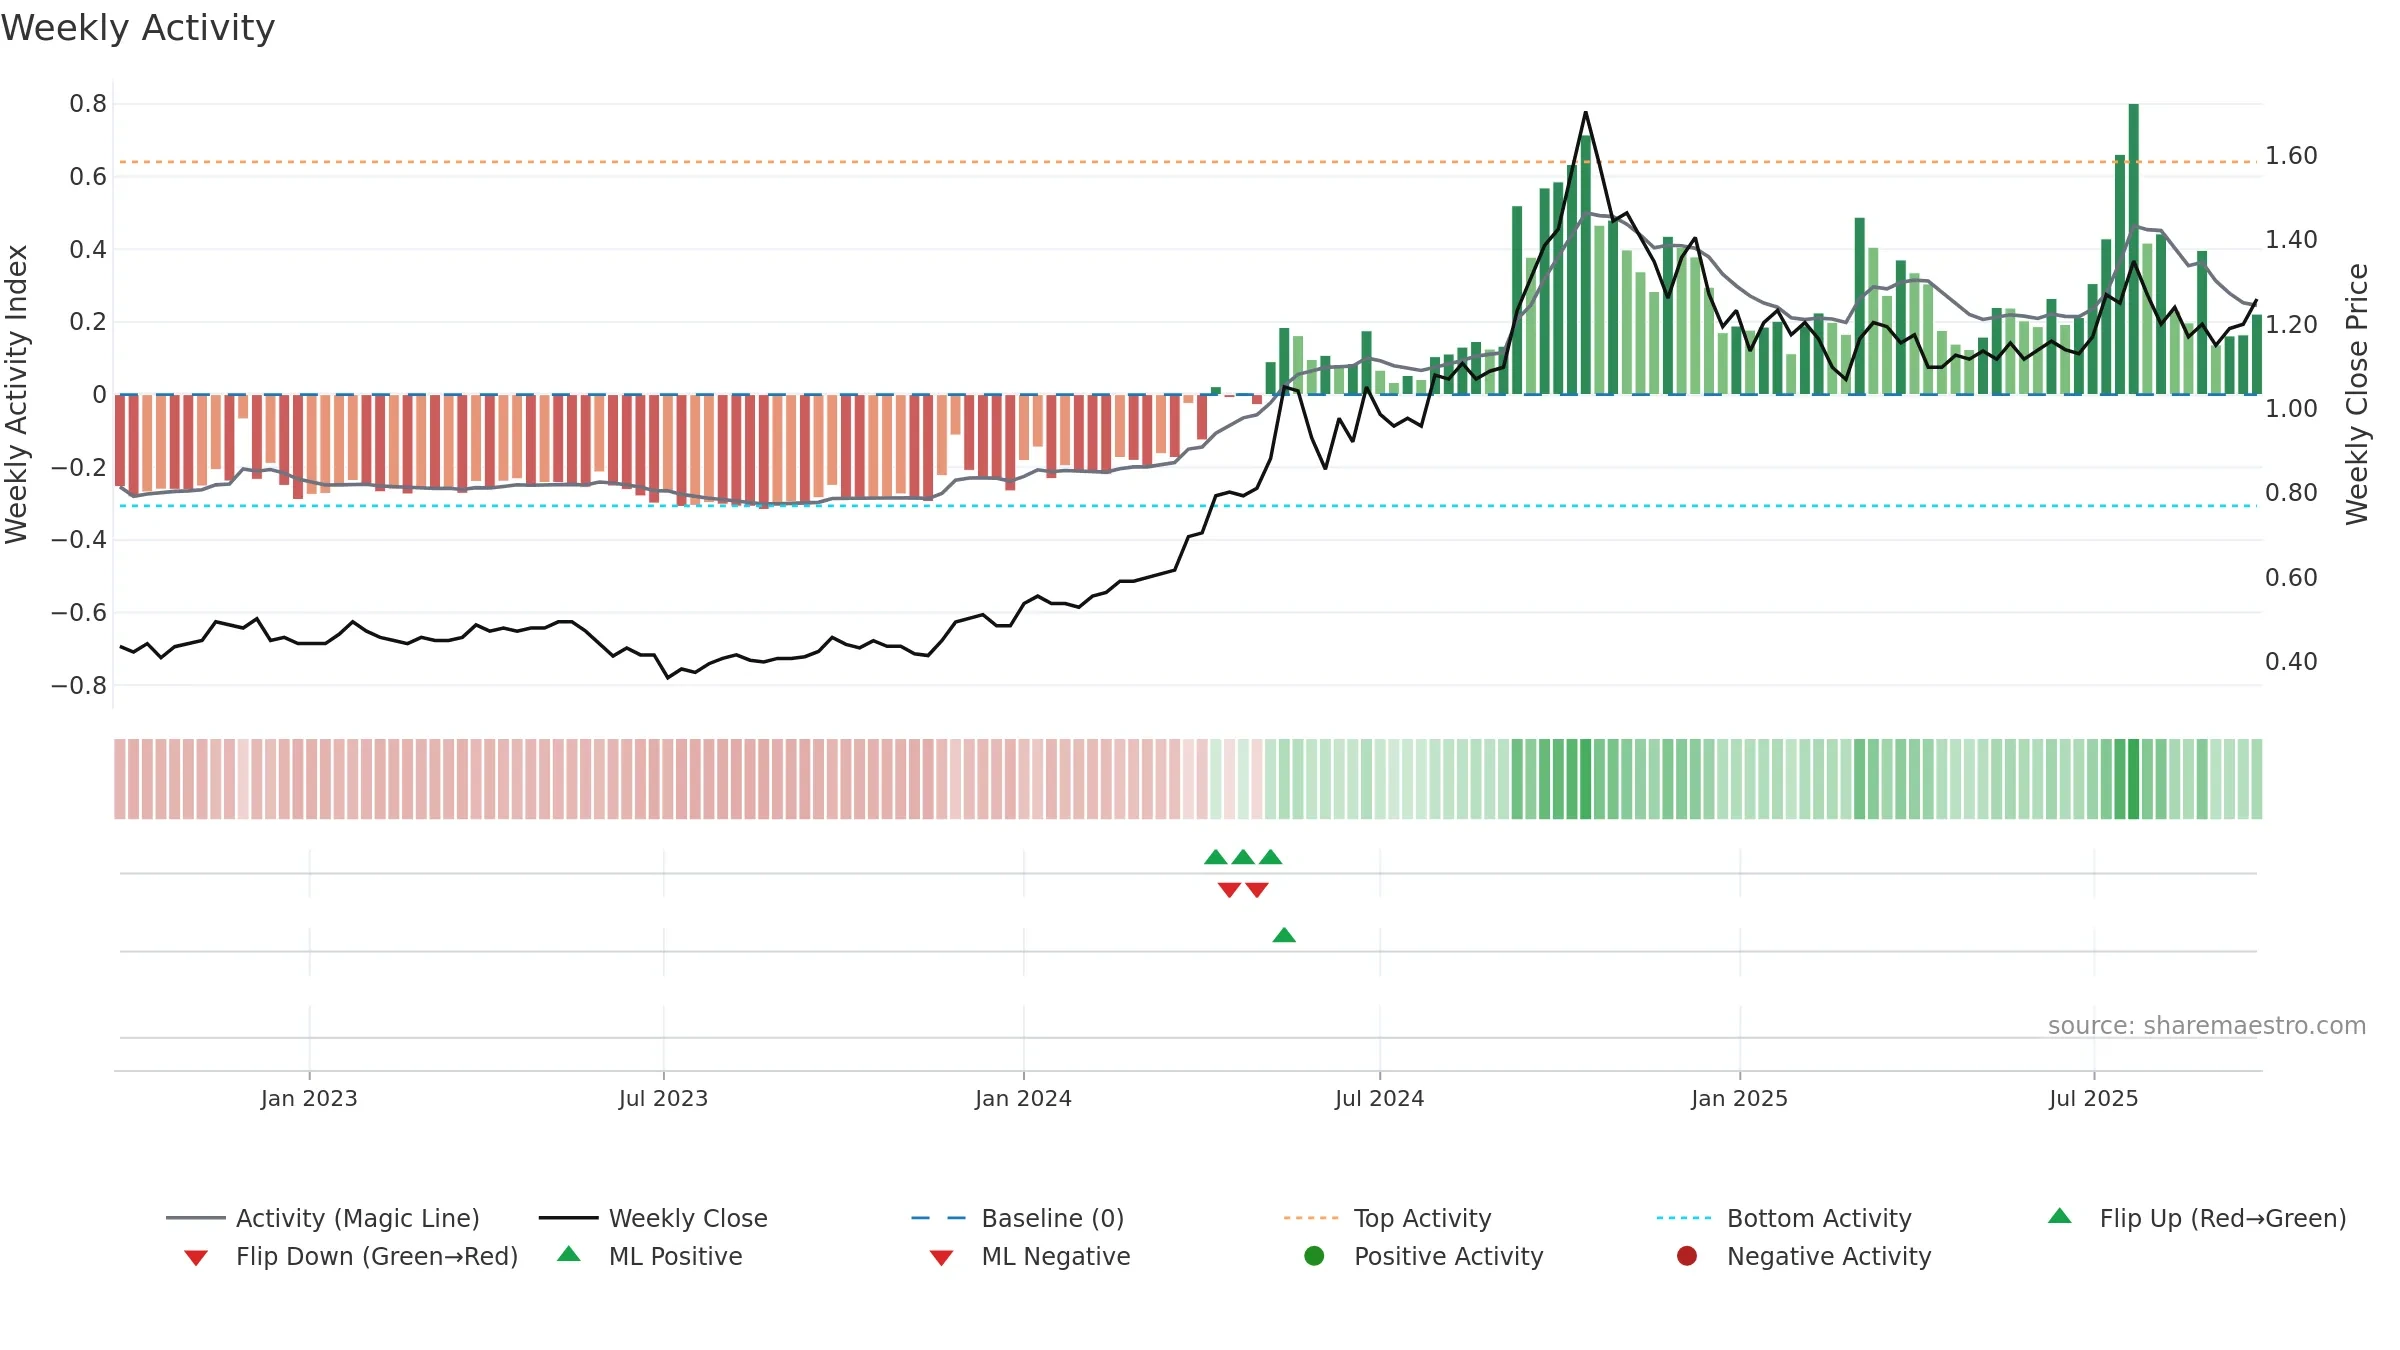Image resolution: width=2400 pixels, height=1350 pixels.
Task: Click the −0.8 left axis tick label
Action: click(79, 686)
